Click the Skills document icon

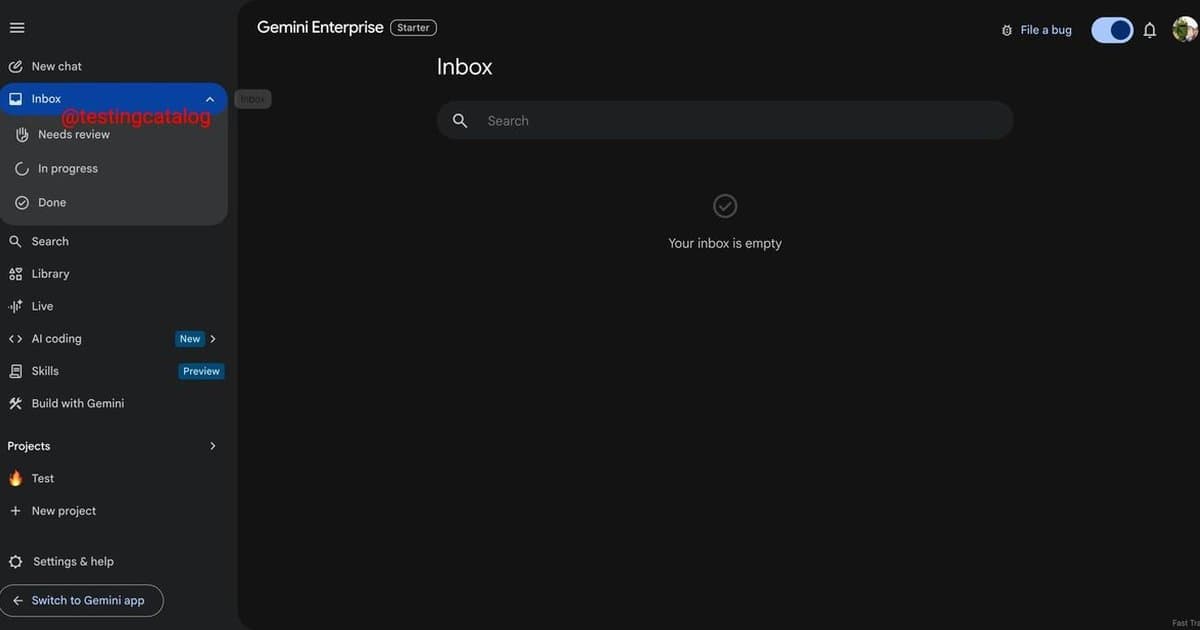tap(15, 371)
